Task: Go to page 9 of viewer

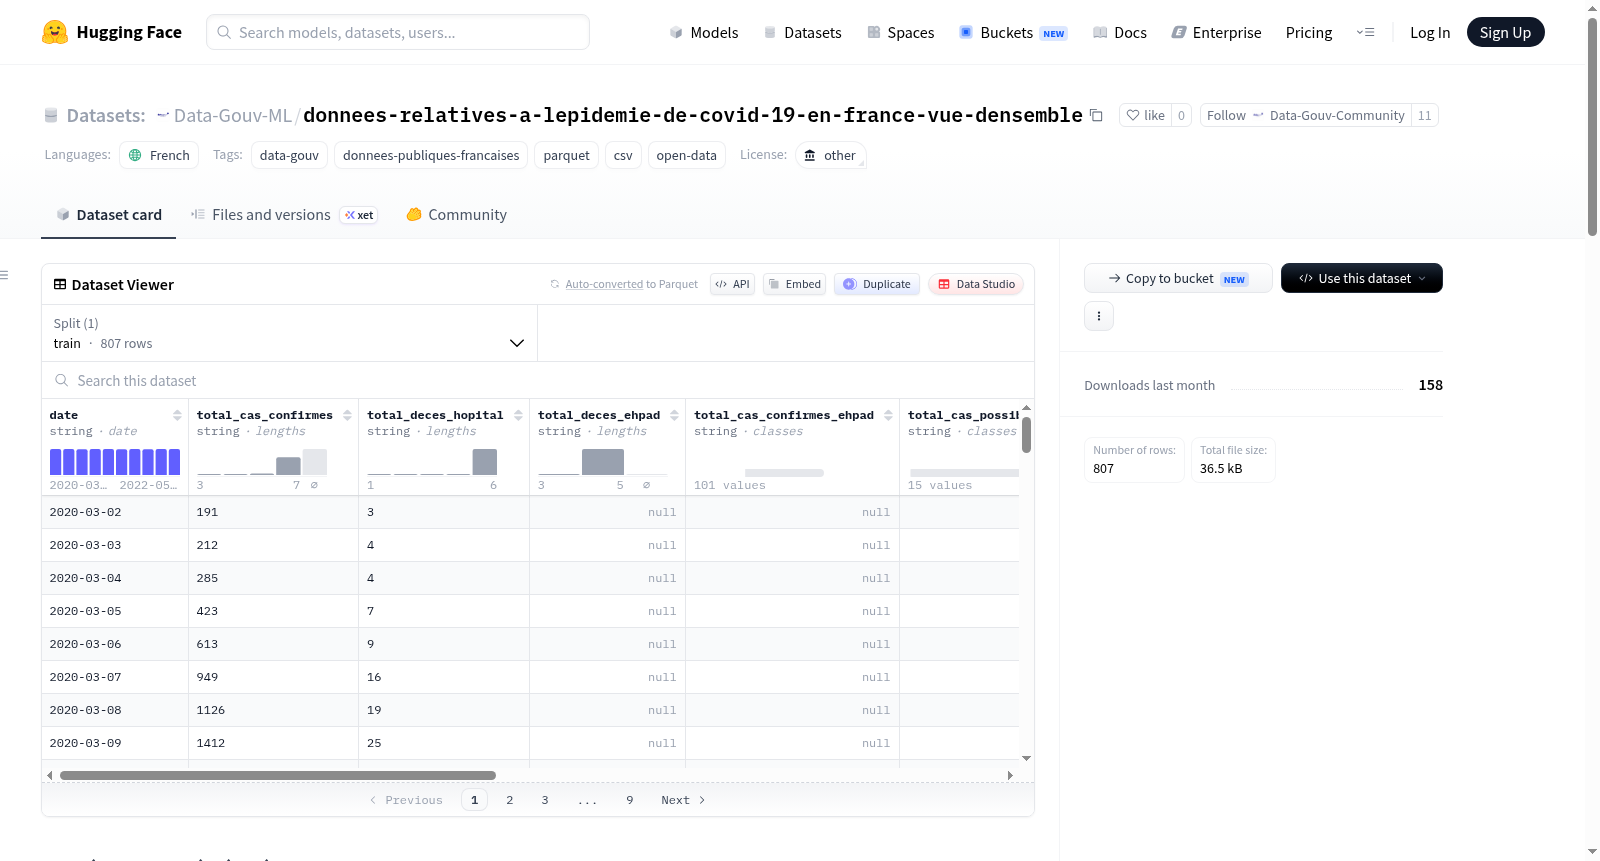Action: pos(630,800)
